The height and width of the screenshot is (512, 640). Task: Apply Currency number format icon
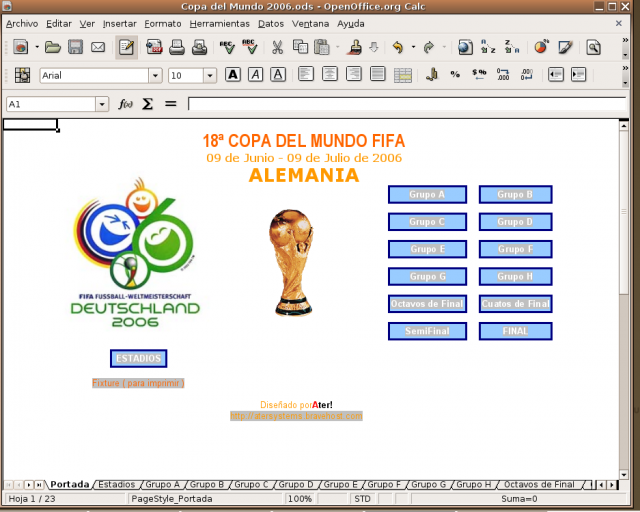[x=431, y=75]
